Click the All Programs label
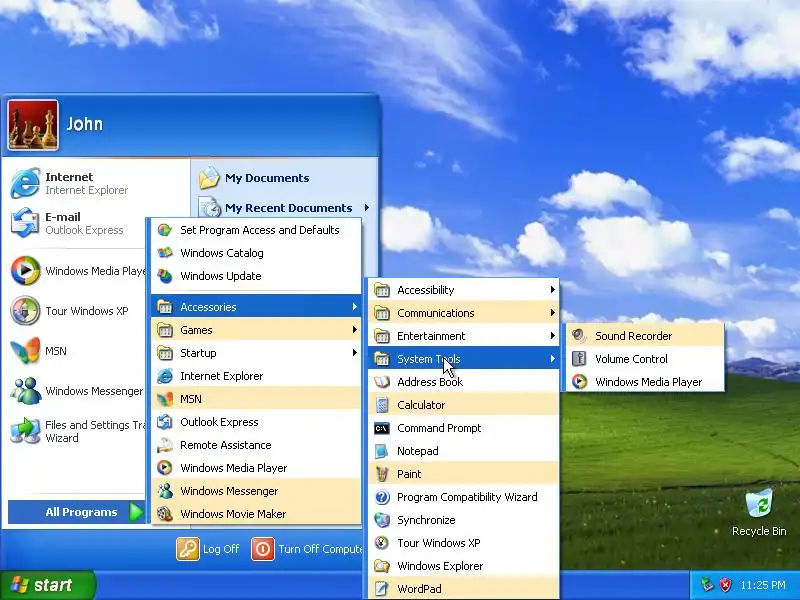Viewport: 800px width, 600px height. 81,512
